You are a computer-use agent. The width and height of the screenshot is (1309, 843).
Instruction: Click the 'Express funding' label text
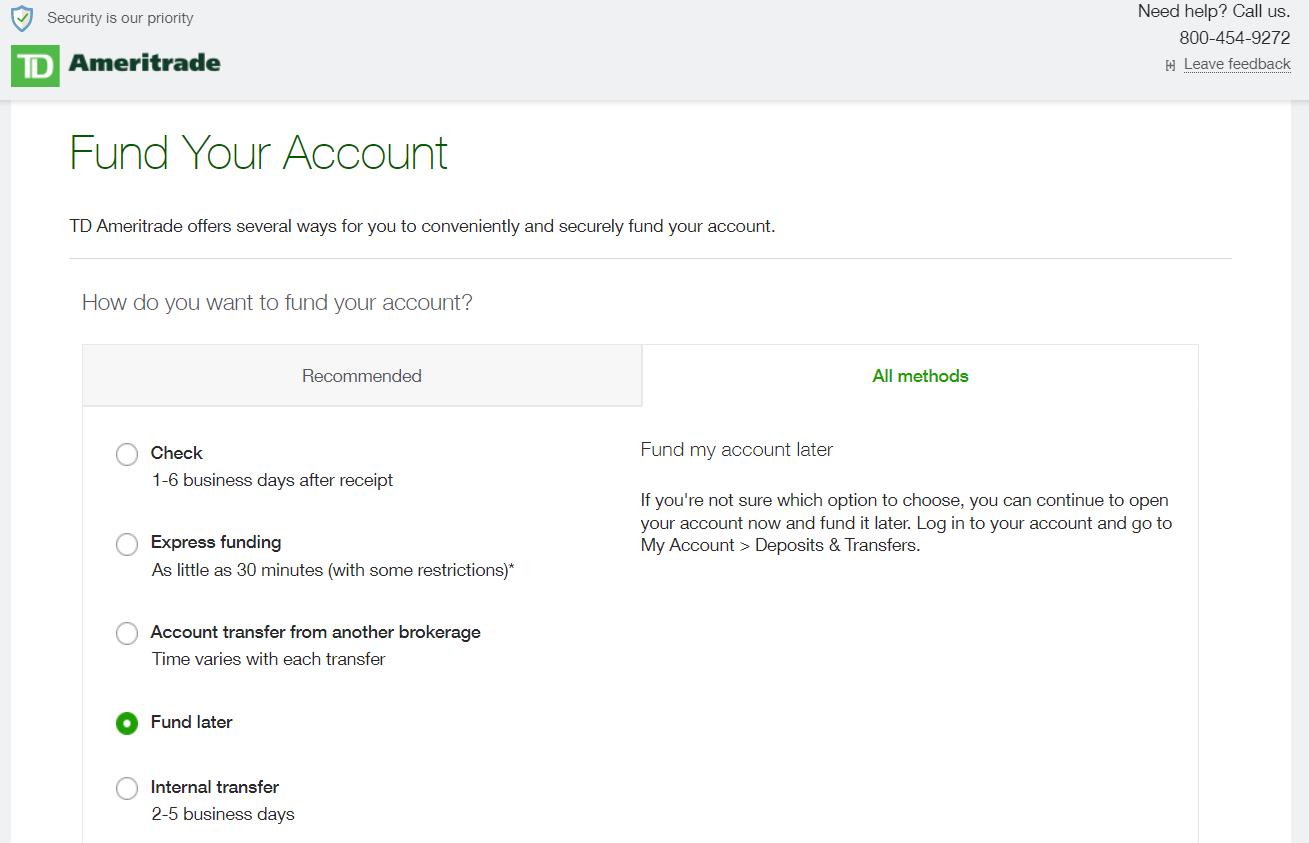pos(216,542)
